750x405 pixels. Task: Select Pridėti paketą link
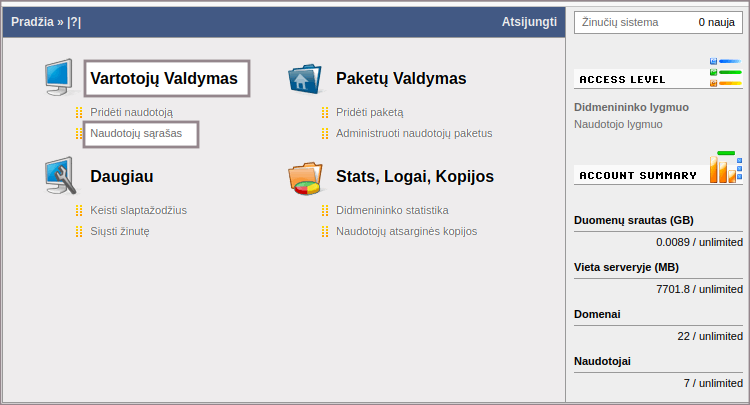point(369,113)
